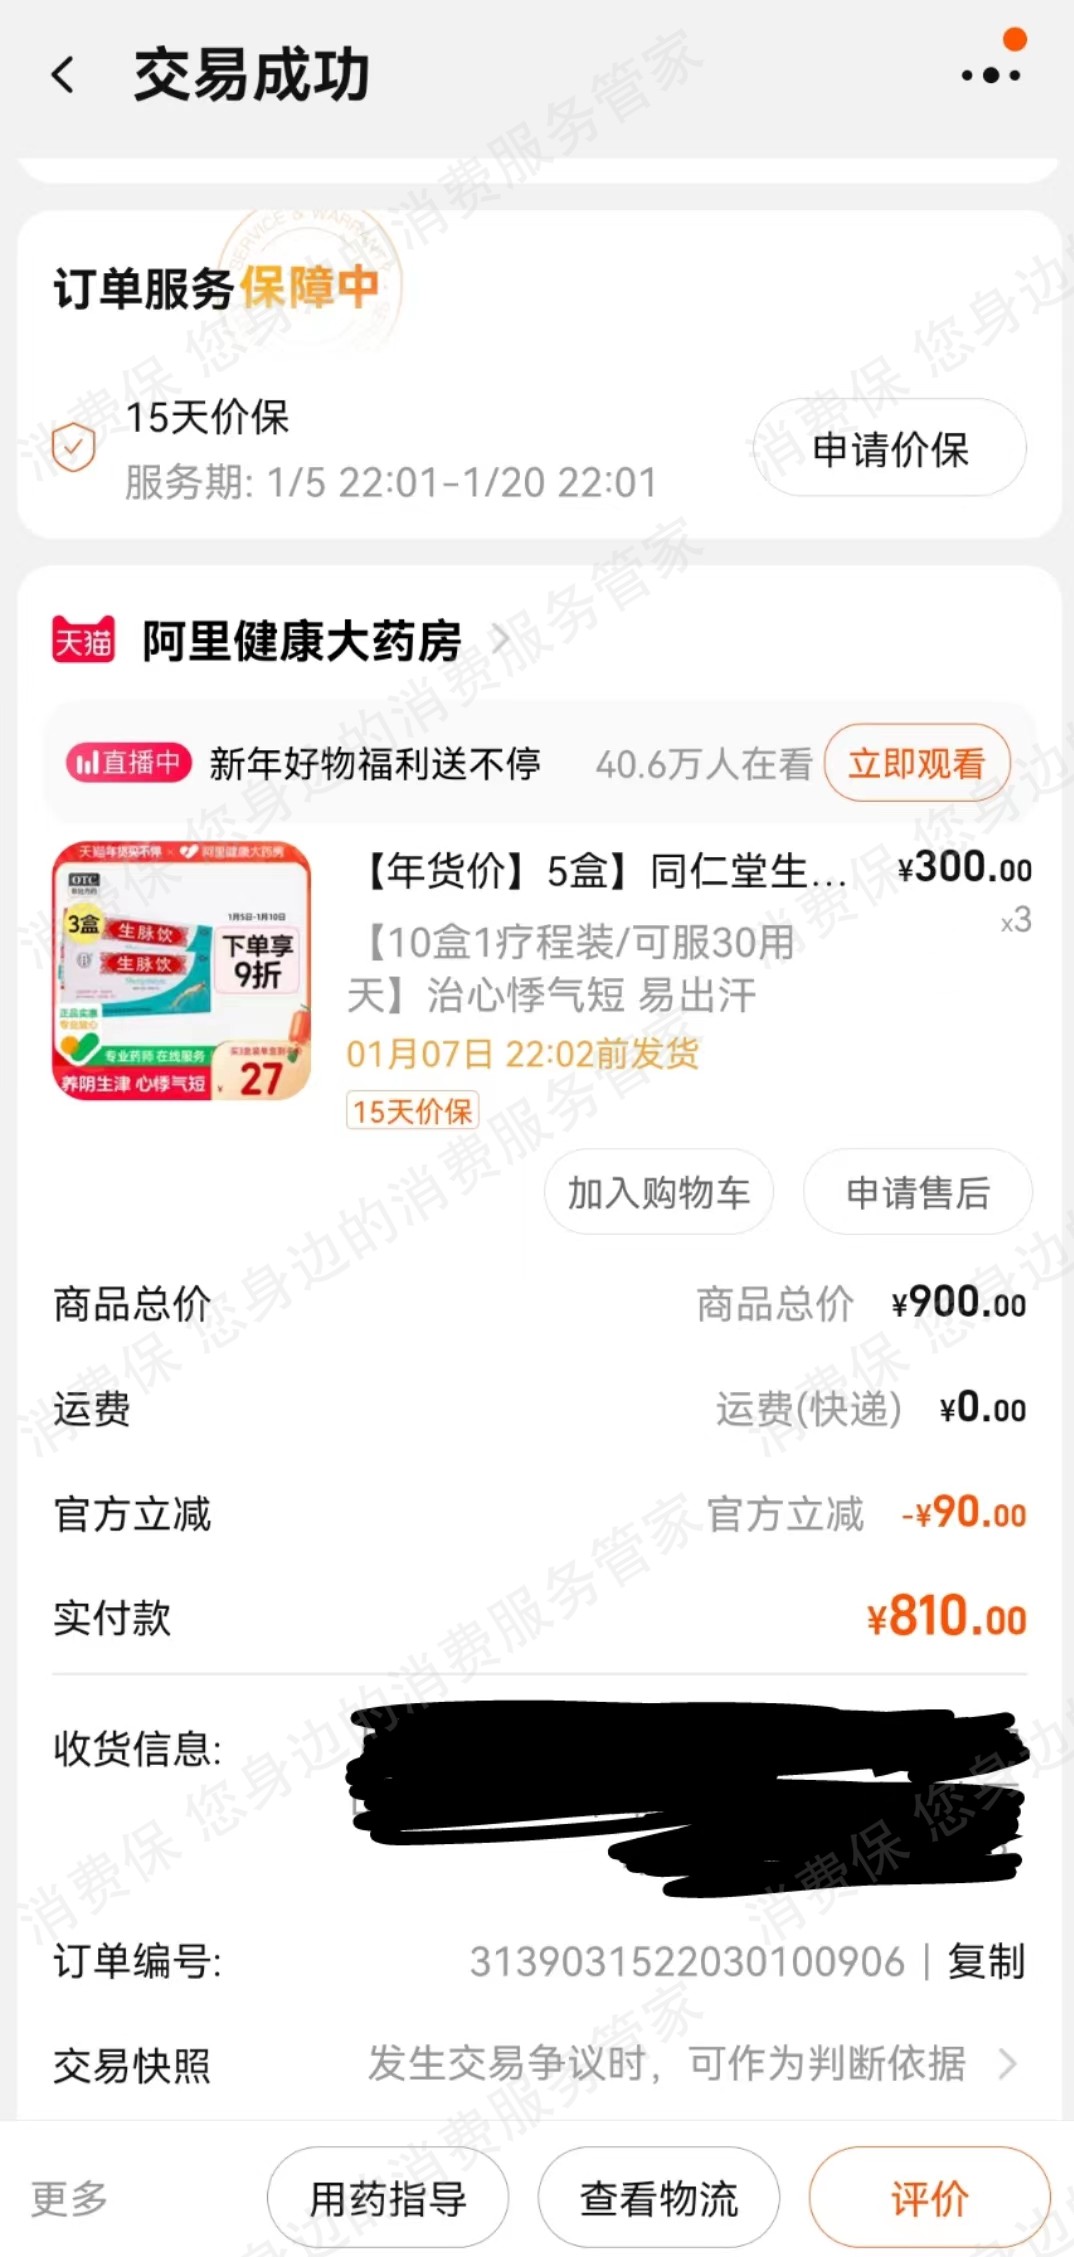Click 申请售后 button
Screen dimensions: 1074x2257
(918, 1192)
